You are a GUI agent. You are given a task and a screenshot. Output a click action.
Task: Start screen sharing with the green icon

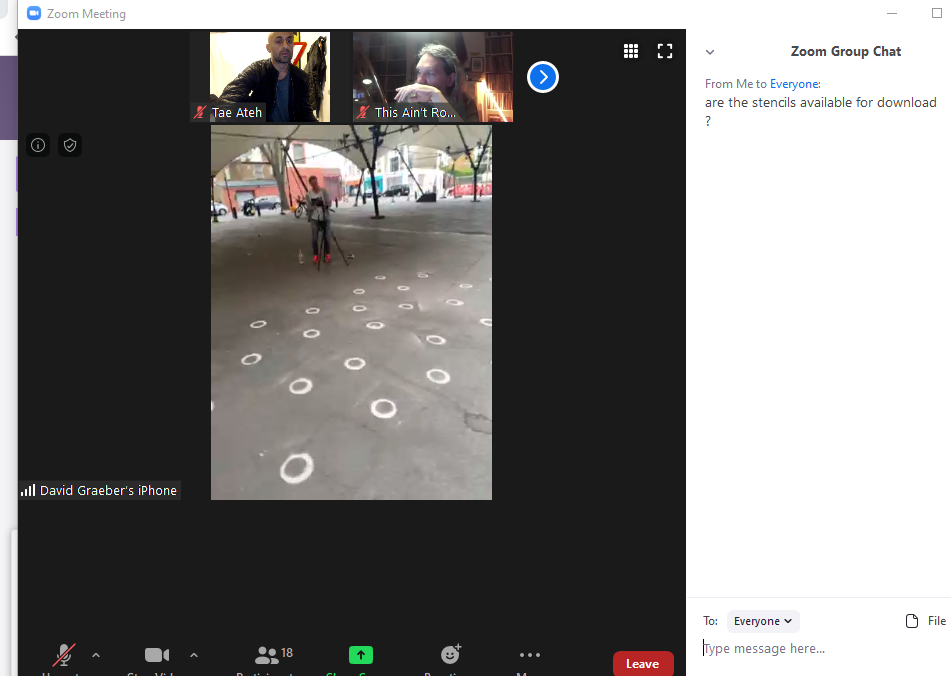(x=361, y=655)
